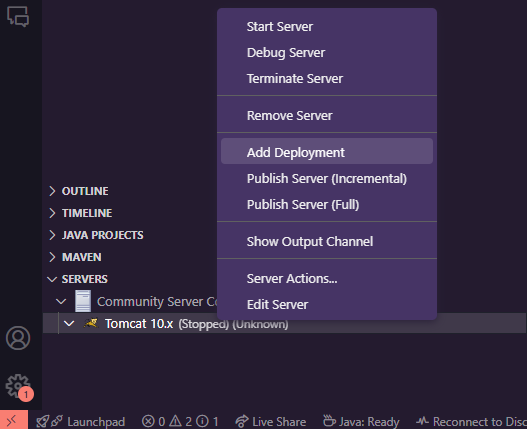The width and height of the screenshot is (527, 429).
Task: Open the Manage gear icon
Action: tap(18, 387)
